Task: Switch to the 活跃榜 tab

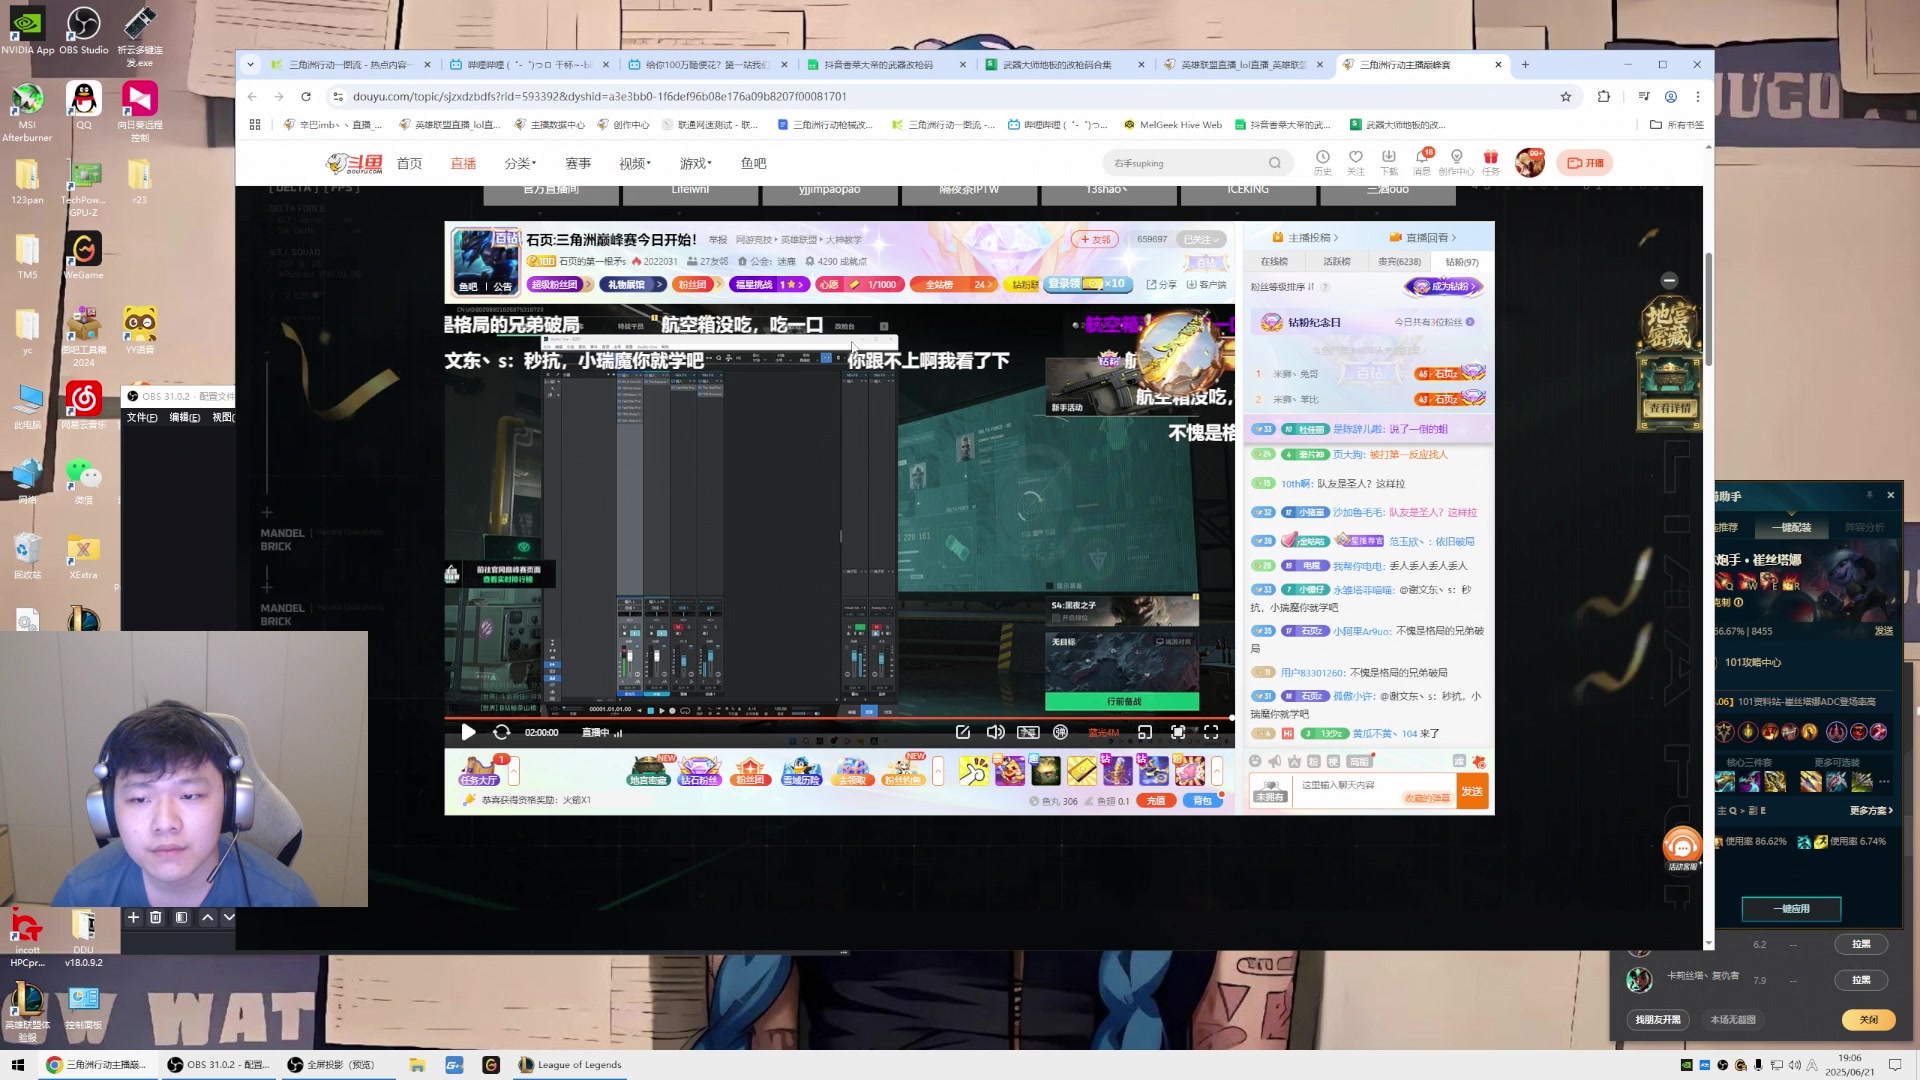Action: pos(1337,261)
